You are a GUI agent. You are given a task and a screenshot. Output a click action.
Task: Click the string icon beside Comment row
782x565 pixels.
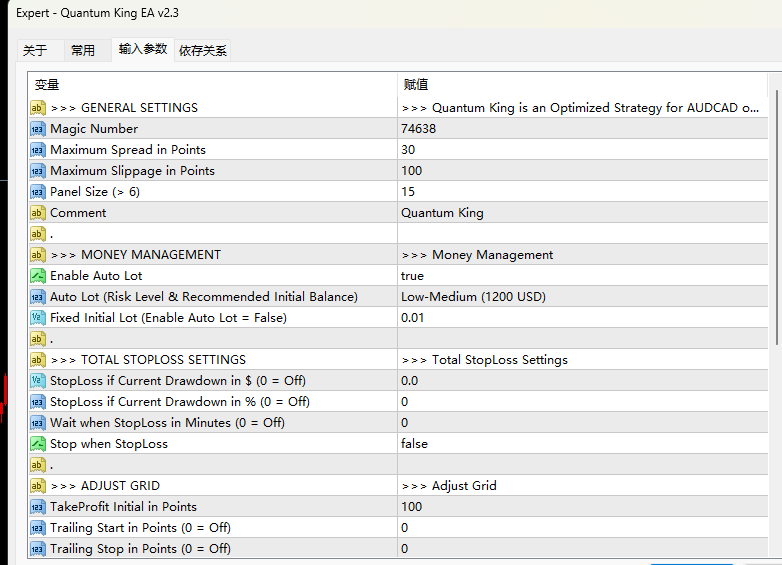tap(38, 213)
